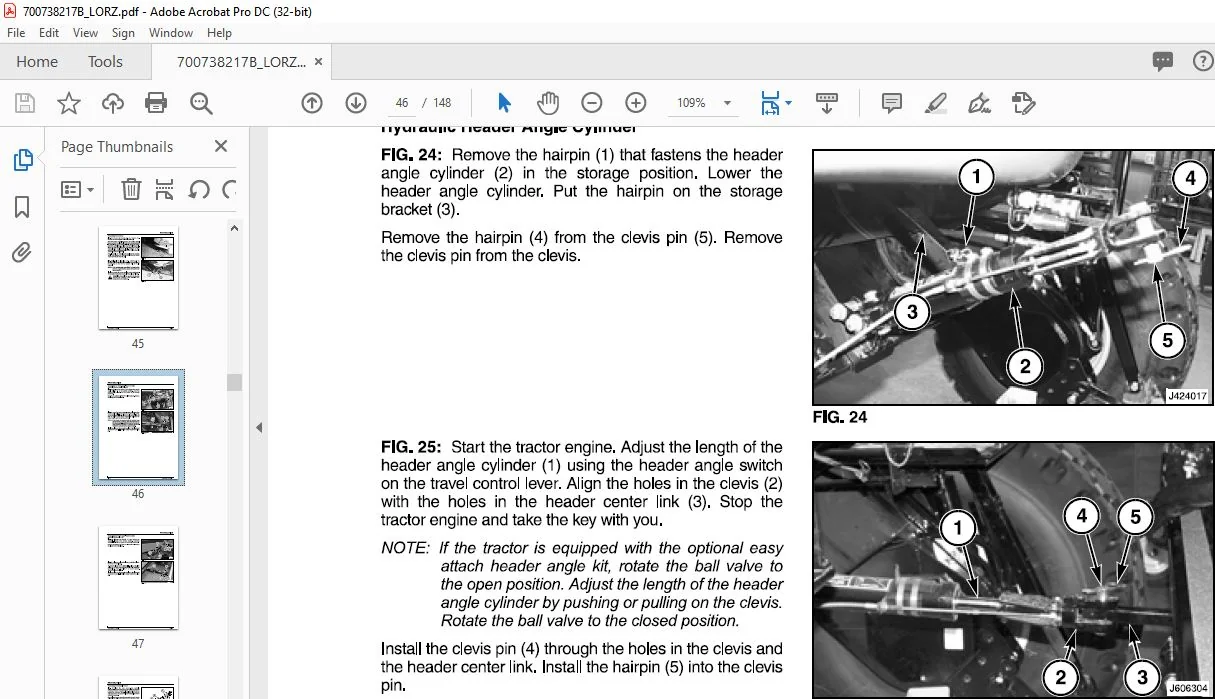Image resolution: width=1215 pixels, height=699 pixels.
Task: Open the find text magnifier
Action: pyautogui.click(x=202, y=103)
